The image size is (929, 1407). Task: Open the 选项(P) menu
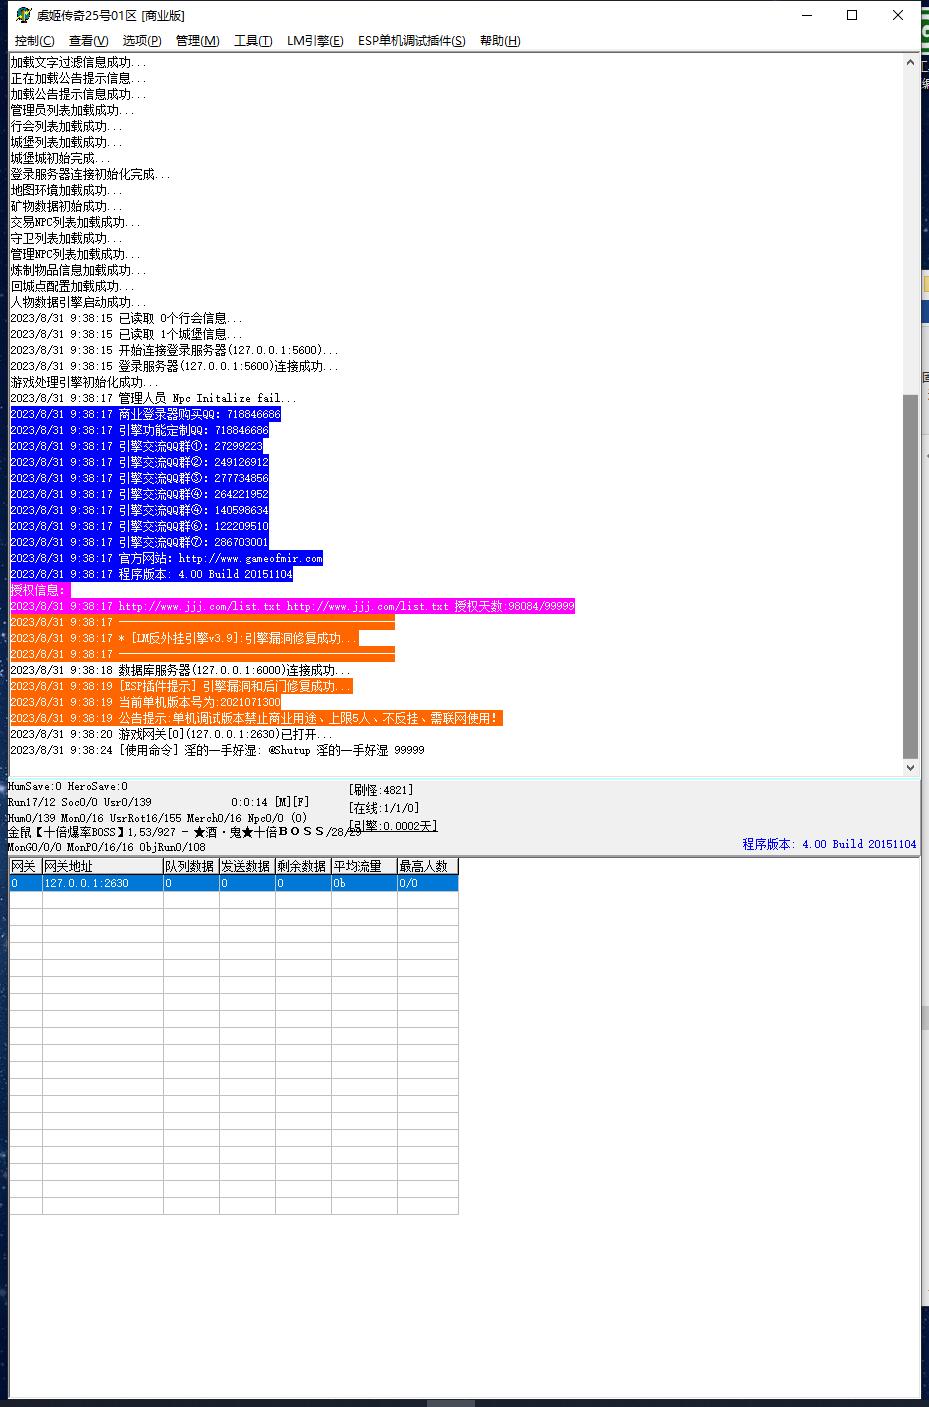[x=141, y=41]
